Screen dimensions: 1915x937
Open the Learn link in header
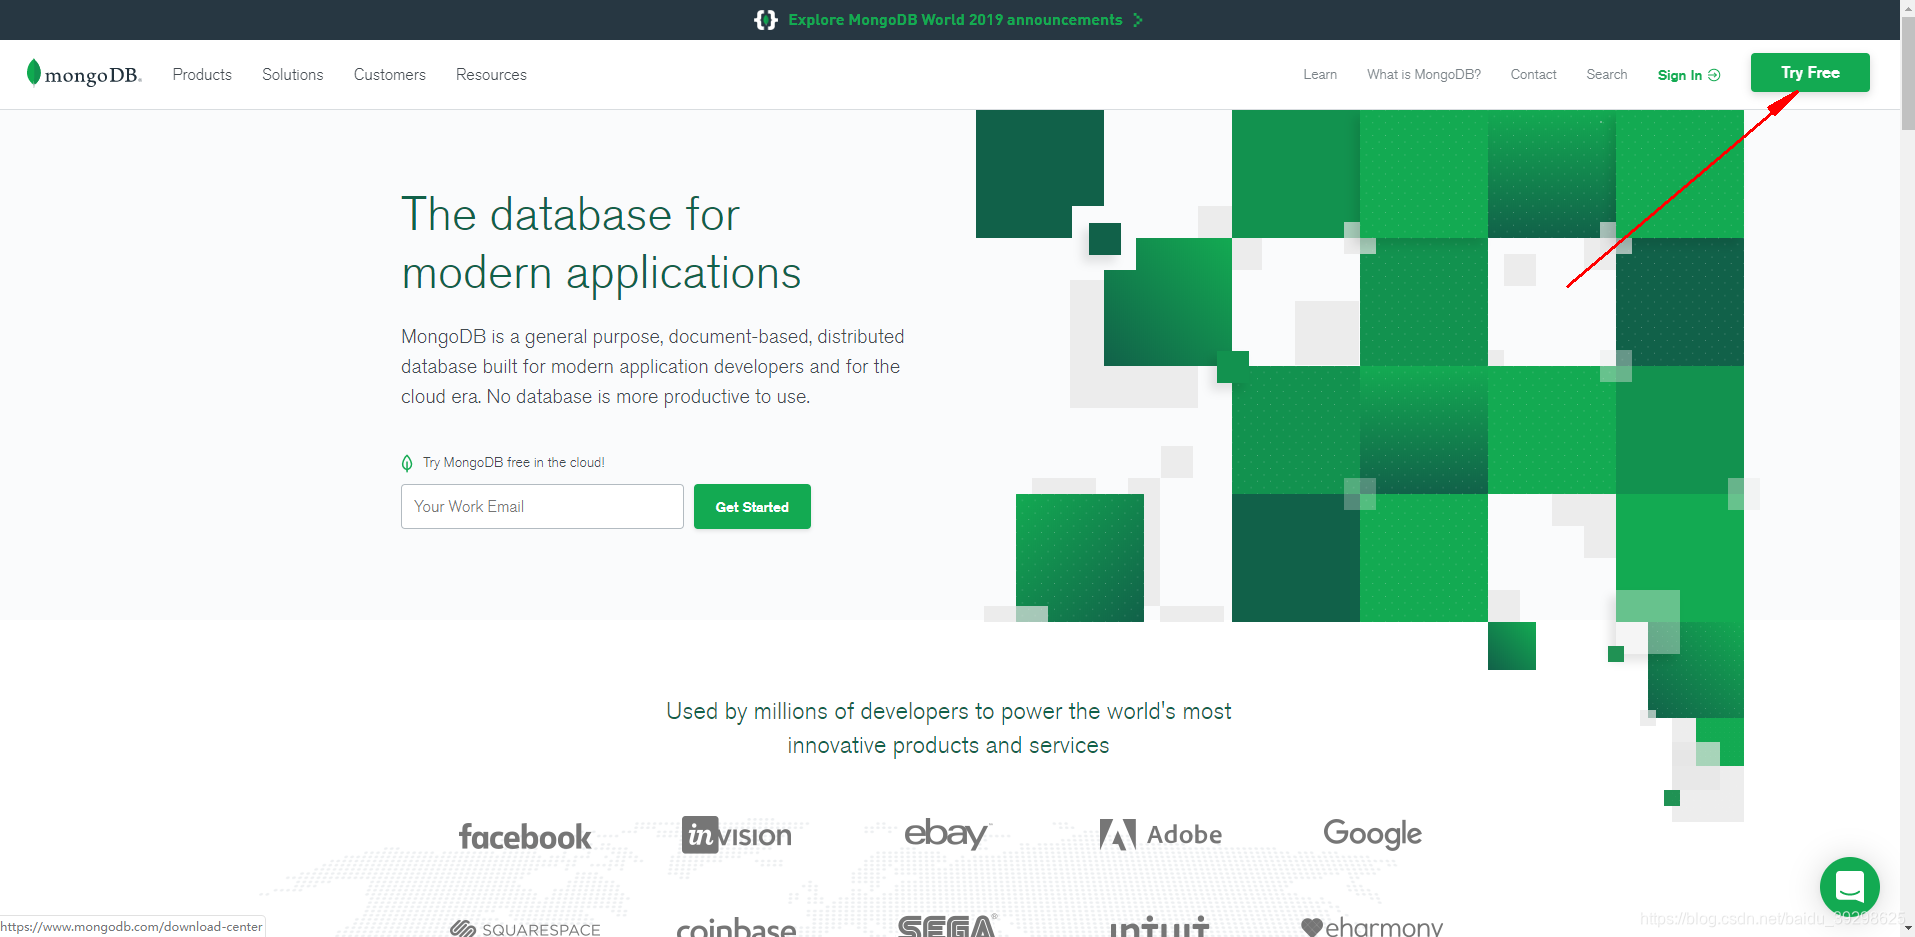coord(1320,75)
